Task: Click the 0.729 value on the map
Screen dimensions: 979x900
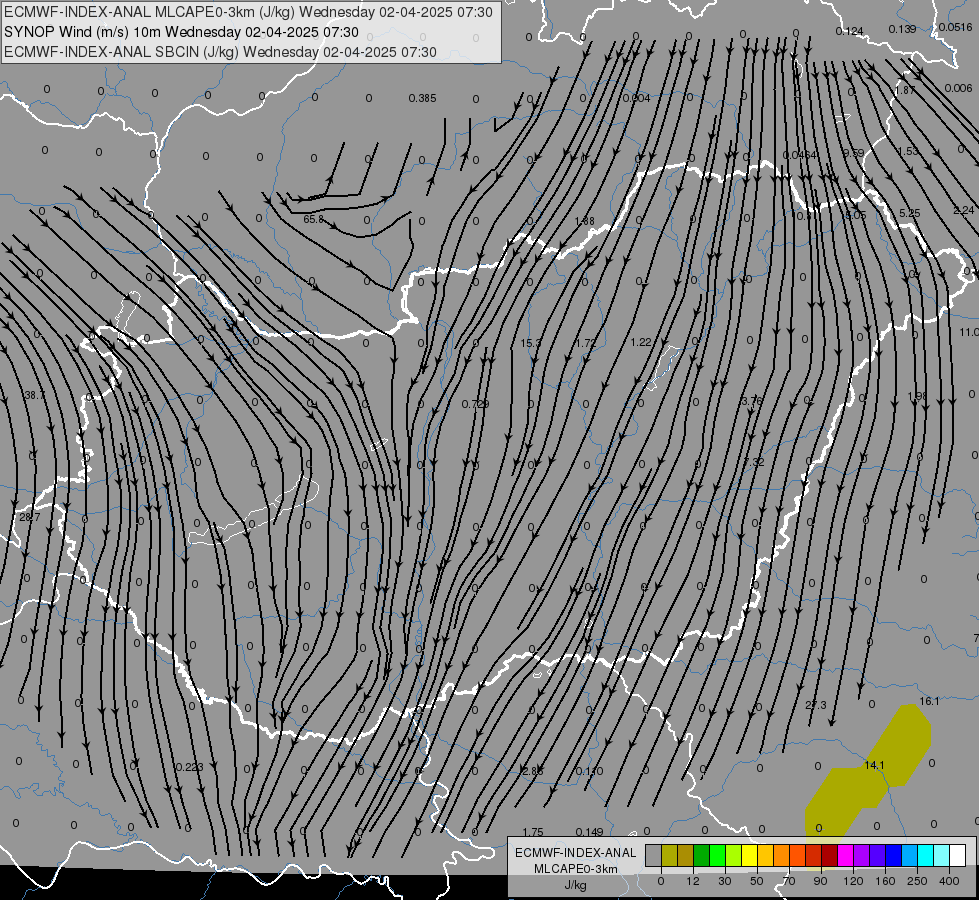Action: click(x=475, y=404)
